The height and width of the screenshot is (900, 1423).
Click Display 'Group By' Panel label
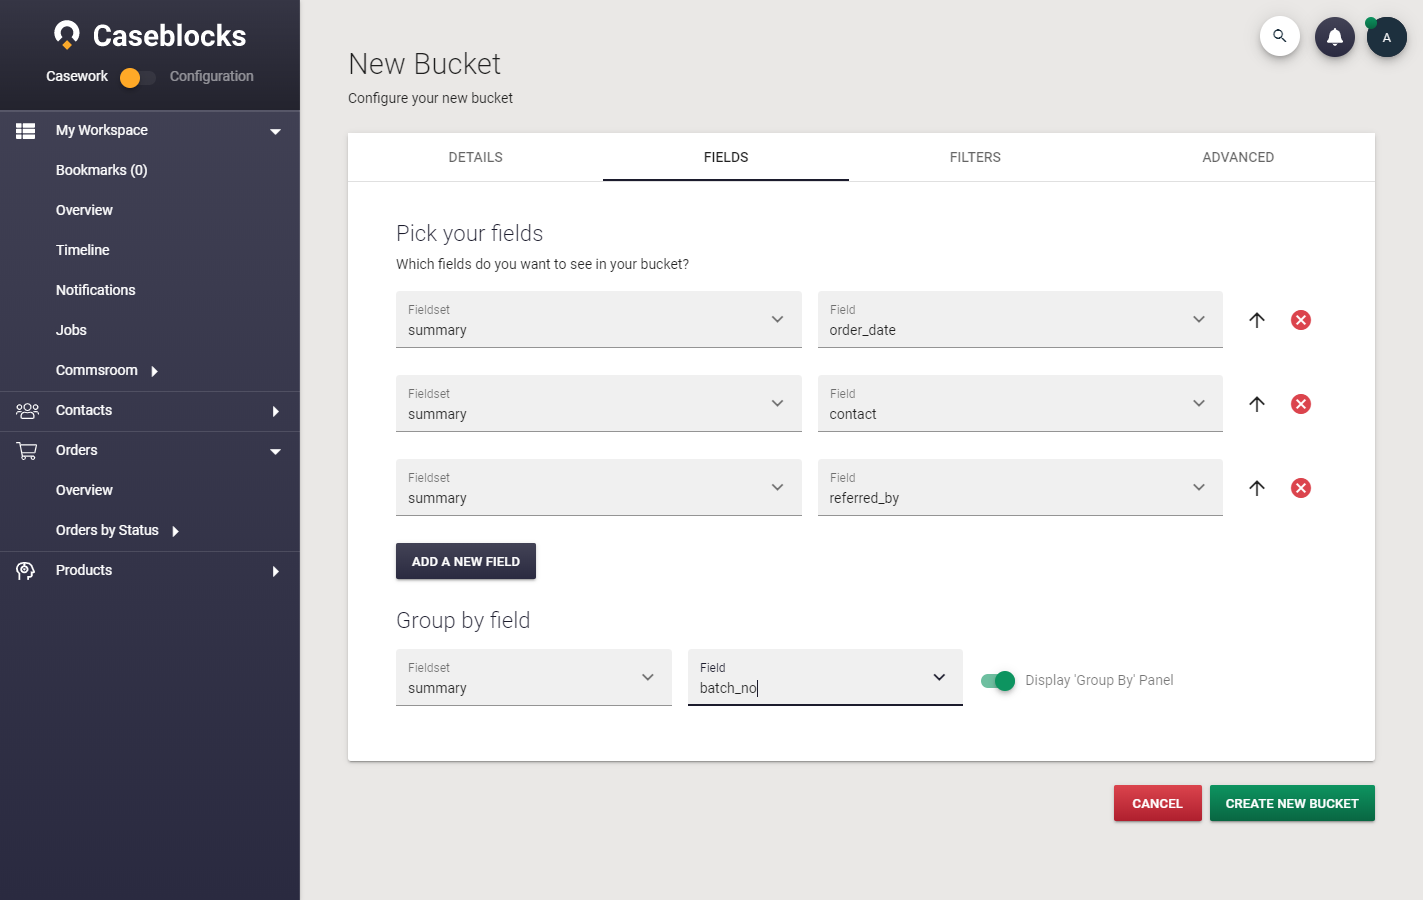click(1099, 680)
